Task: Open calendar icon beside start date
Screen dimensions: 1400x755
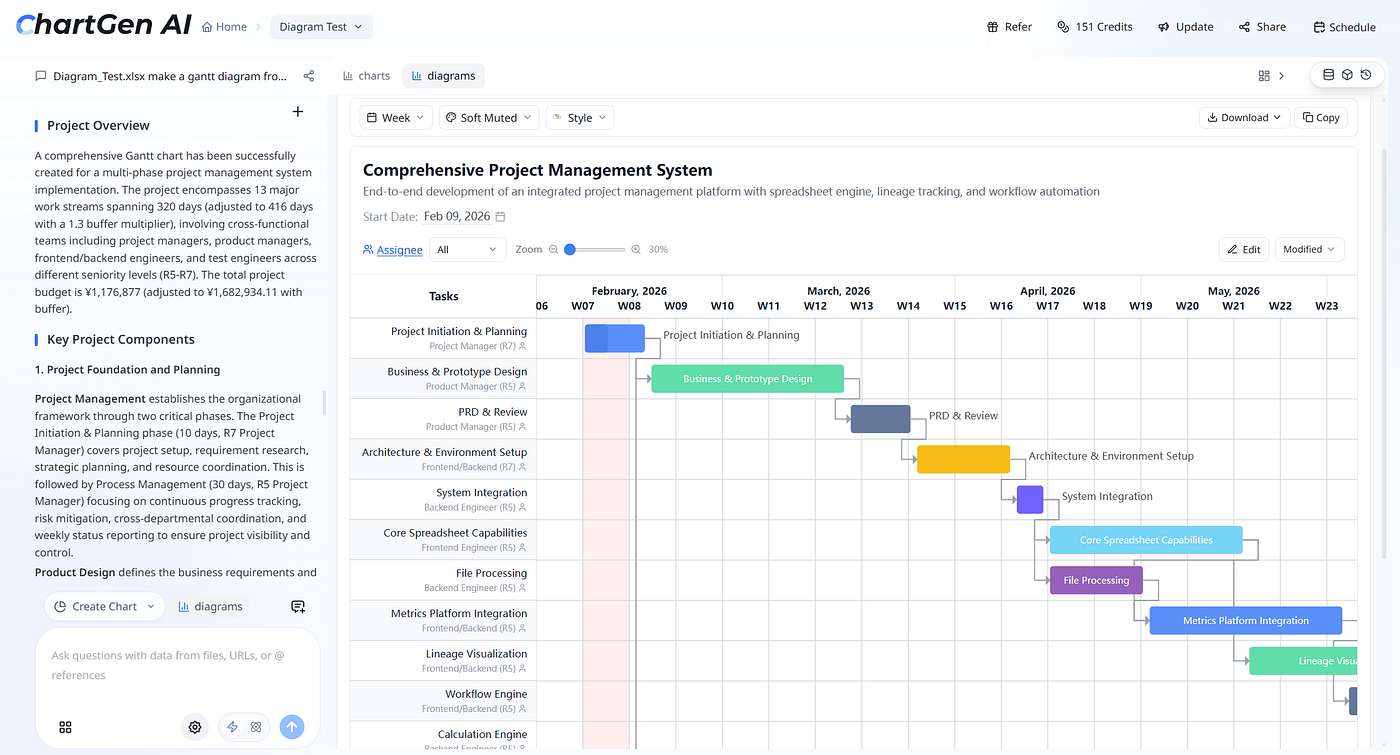Action: 501,217
